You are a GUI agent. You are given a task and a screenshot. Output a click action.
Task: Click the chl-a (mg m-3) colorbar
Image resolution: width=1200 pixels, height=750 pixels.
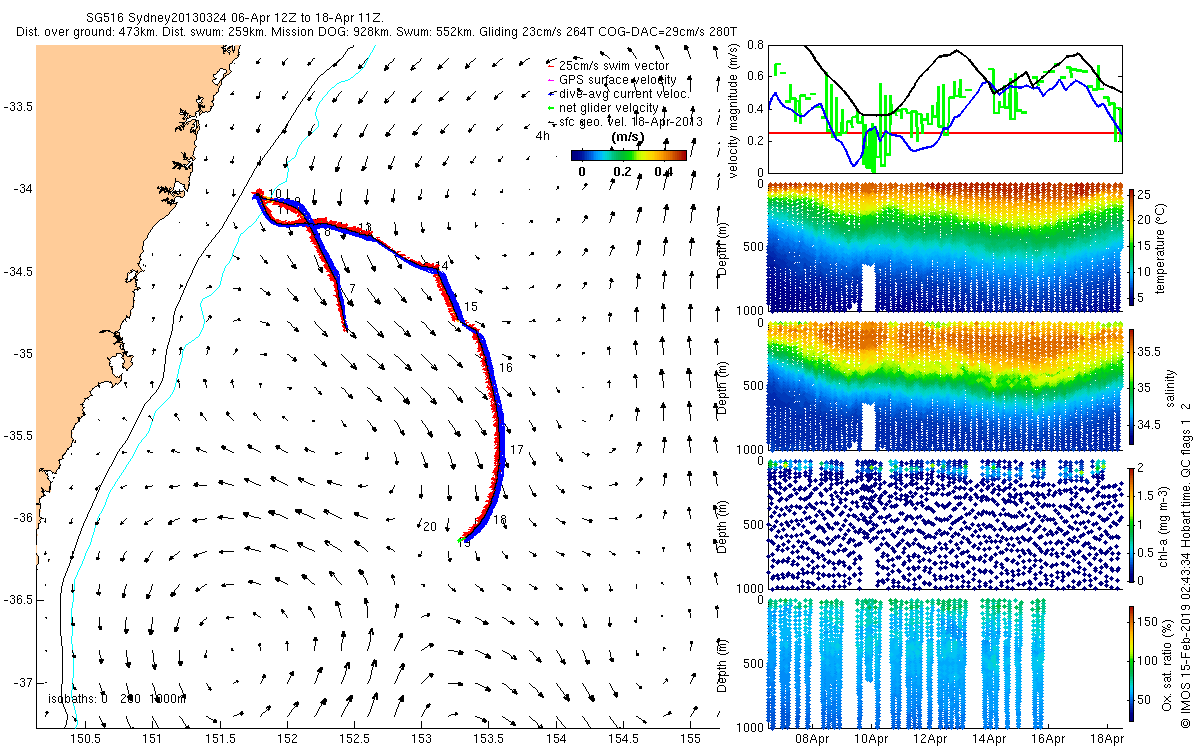tap(1131, 524)
